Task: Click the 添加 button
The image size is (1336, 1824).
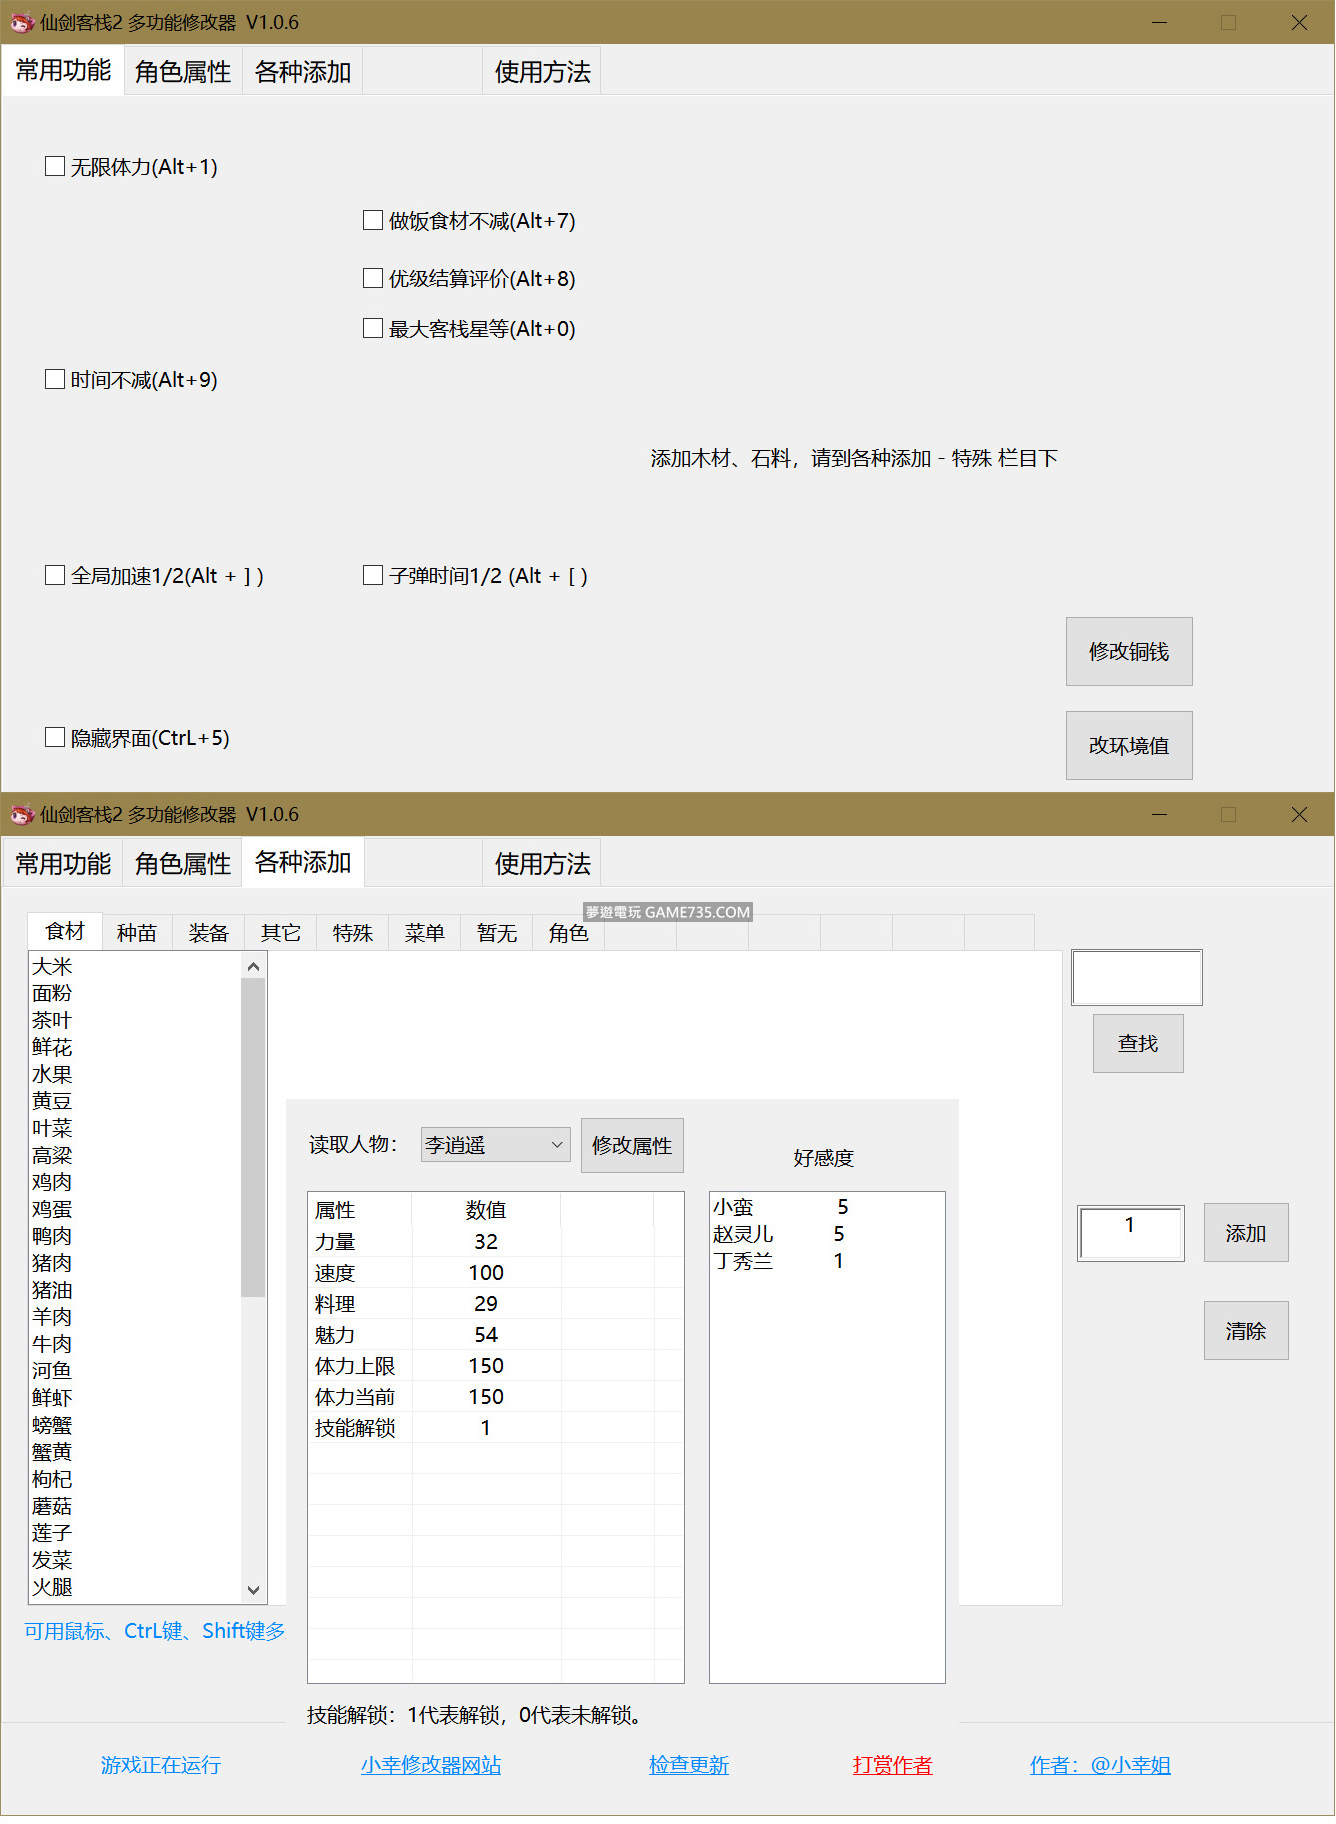Action: (x=1246, y=1233)
